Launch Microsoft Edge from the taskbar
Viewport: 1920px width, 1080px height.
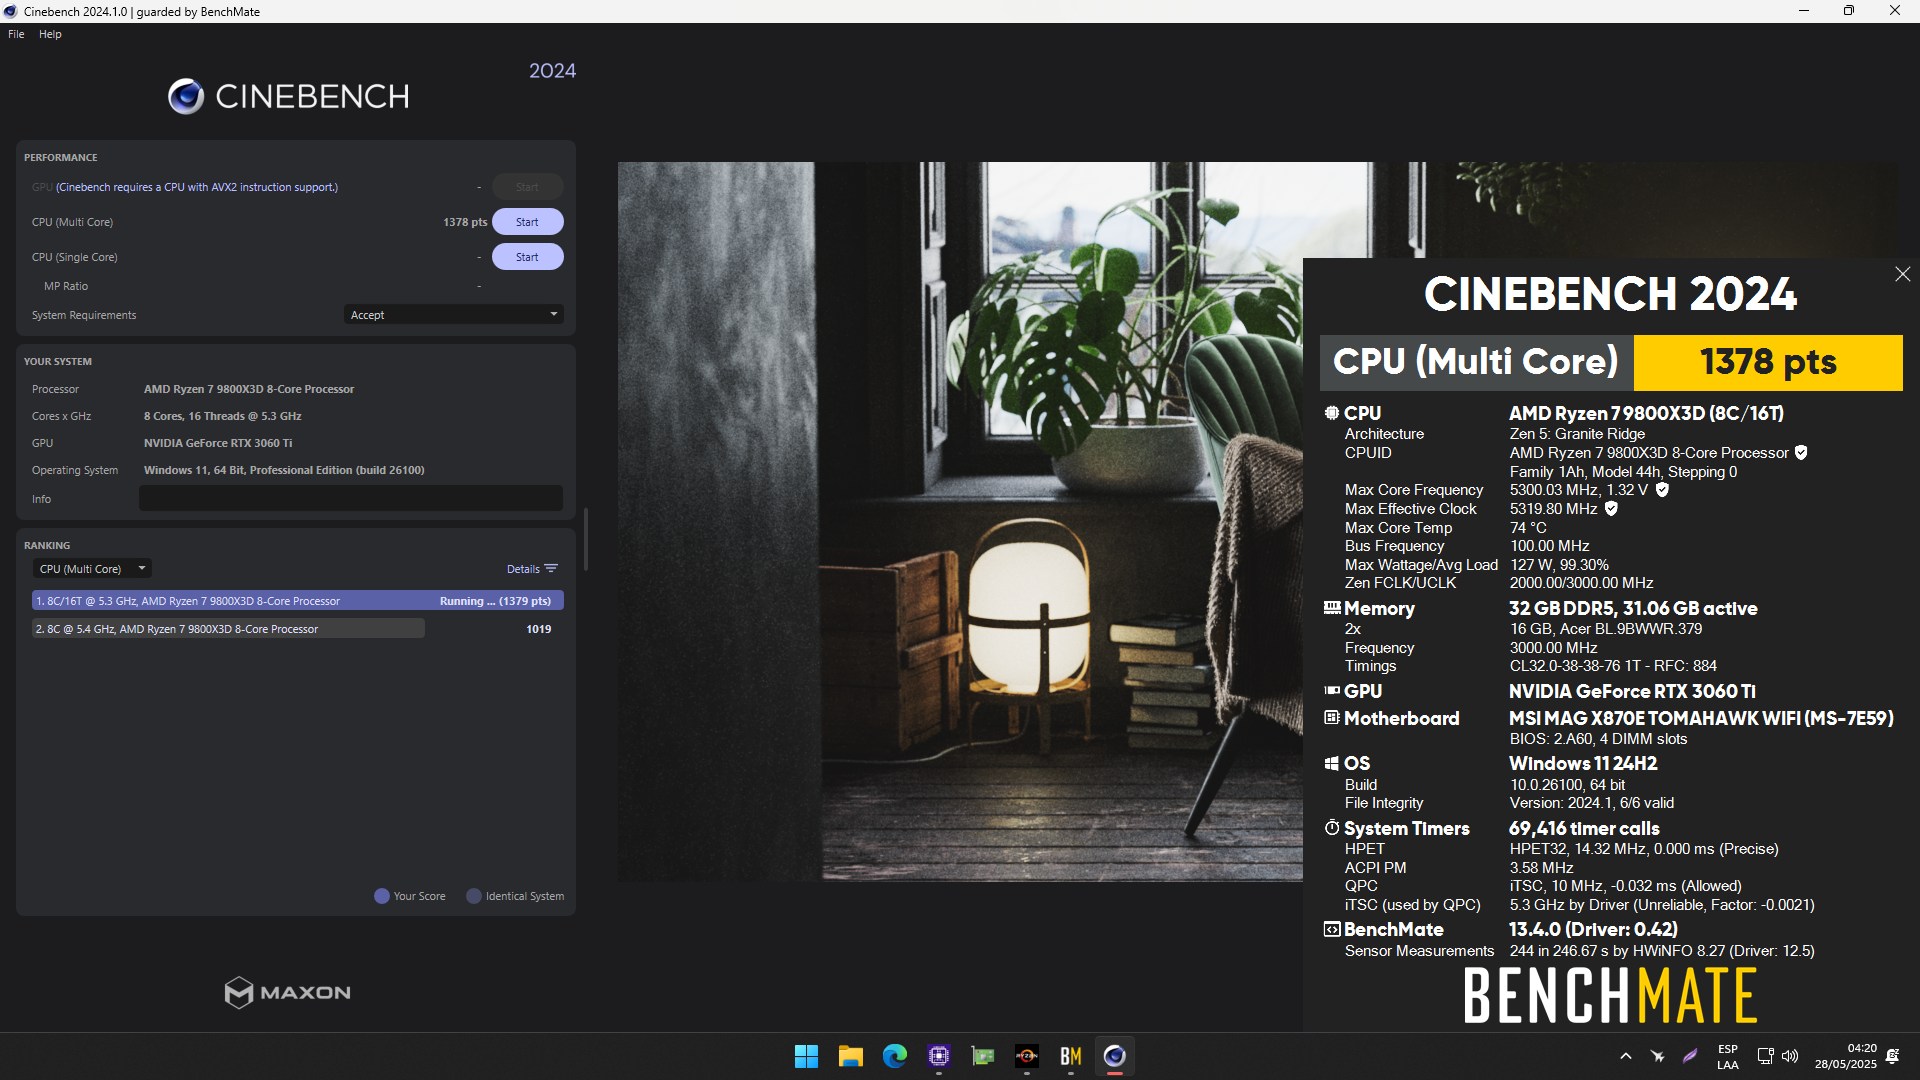click(x=895, y=1056)
